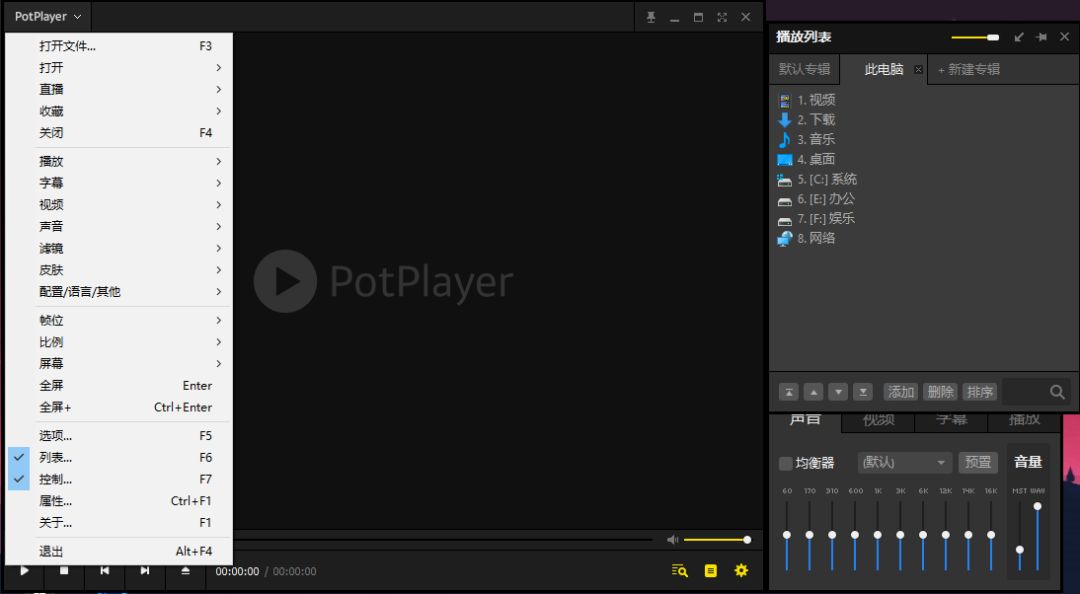The width and height of the screenshot is (1080, 594).
Task: Expand the 视频 submenu in menu
Action: 119,205
